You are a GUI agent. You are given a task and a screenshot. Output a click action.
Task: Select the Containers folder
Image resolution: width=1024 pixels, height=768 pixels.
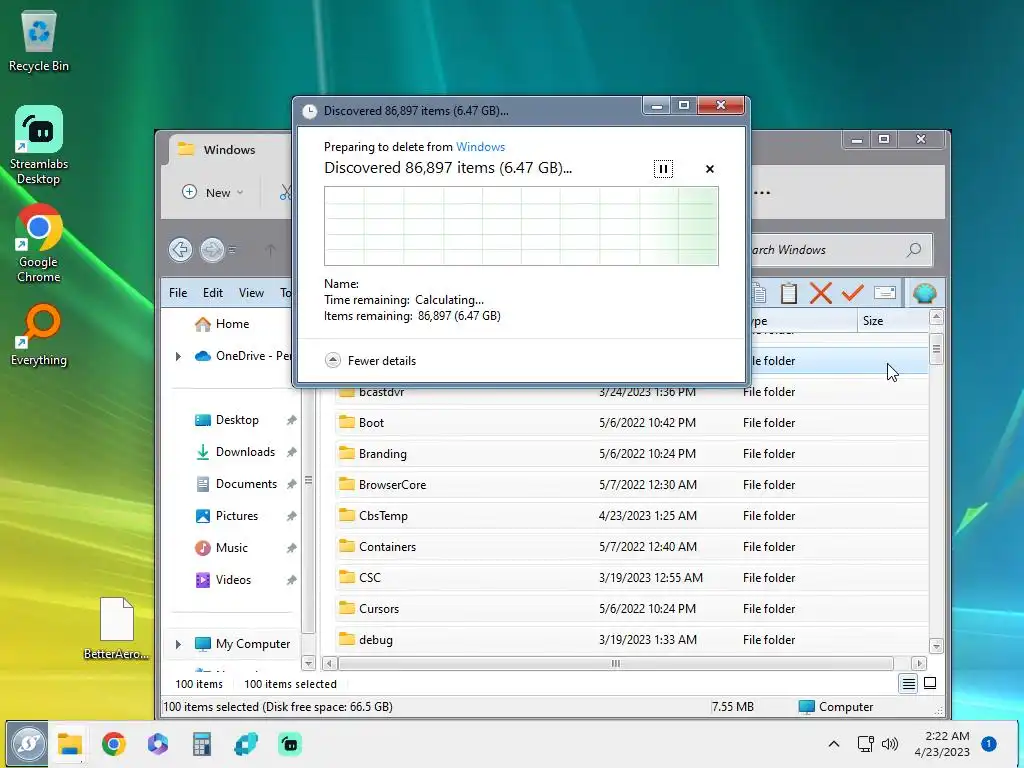[x=632, y=547]
